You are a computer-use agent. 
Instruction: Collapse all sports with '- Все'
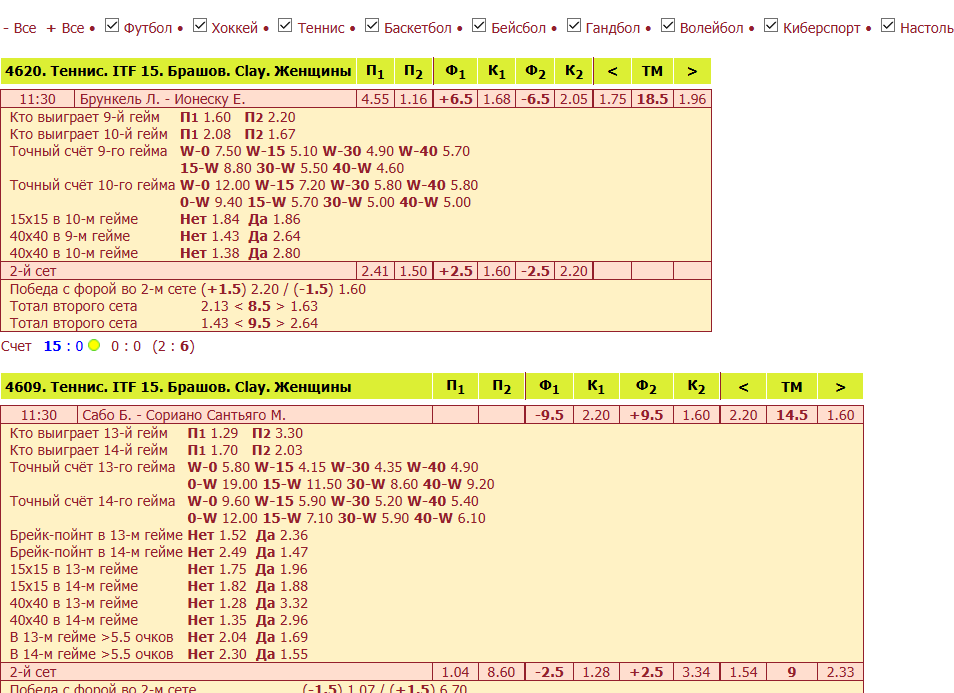click(19, 28)
